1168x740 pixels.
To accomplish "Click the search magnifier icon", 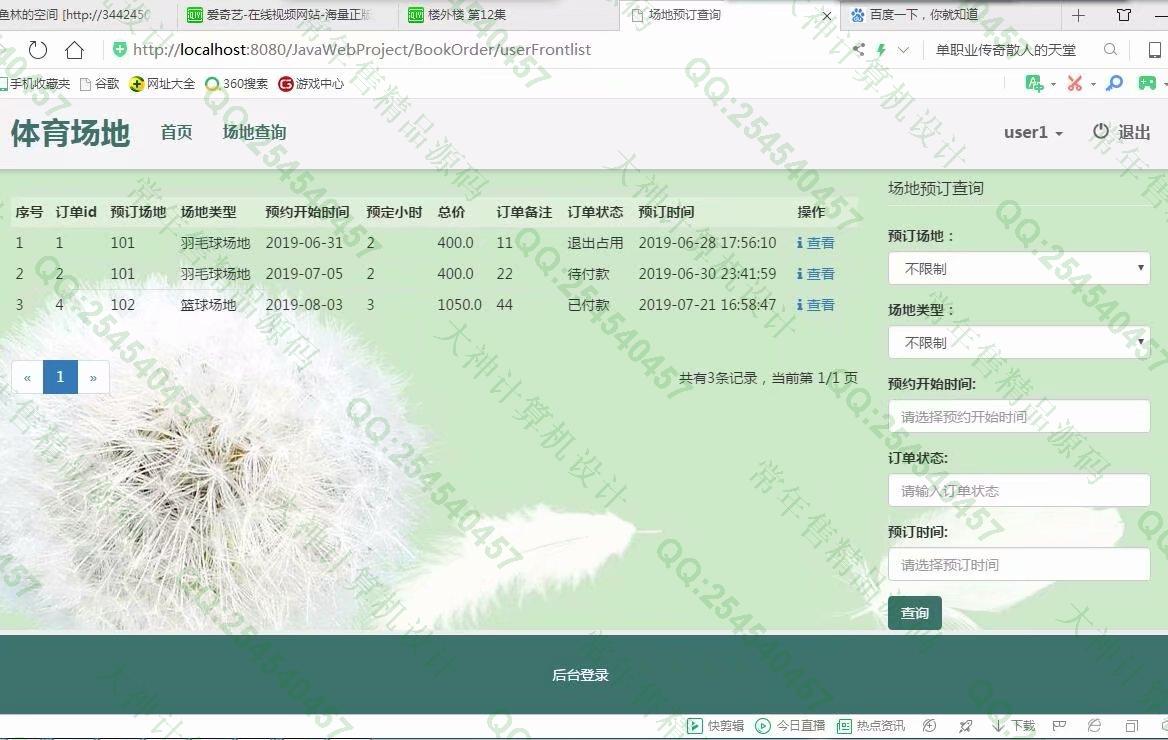I will coord(1110,50).
